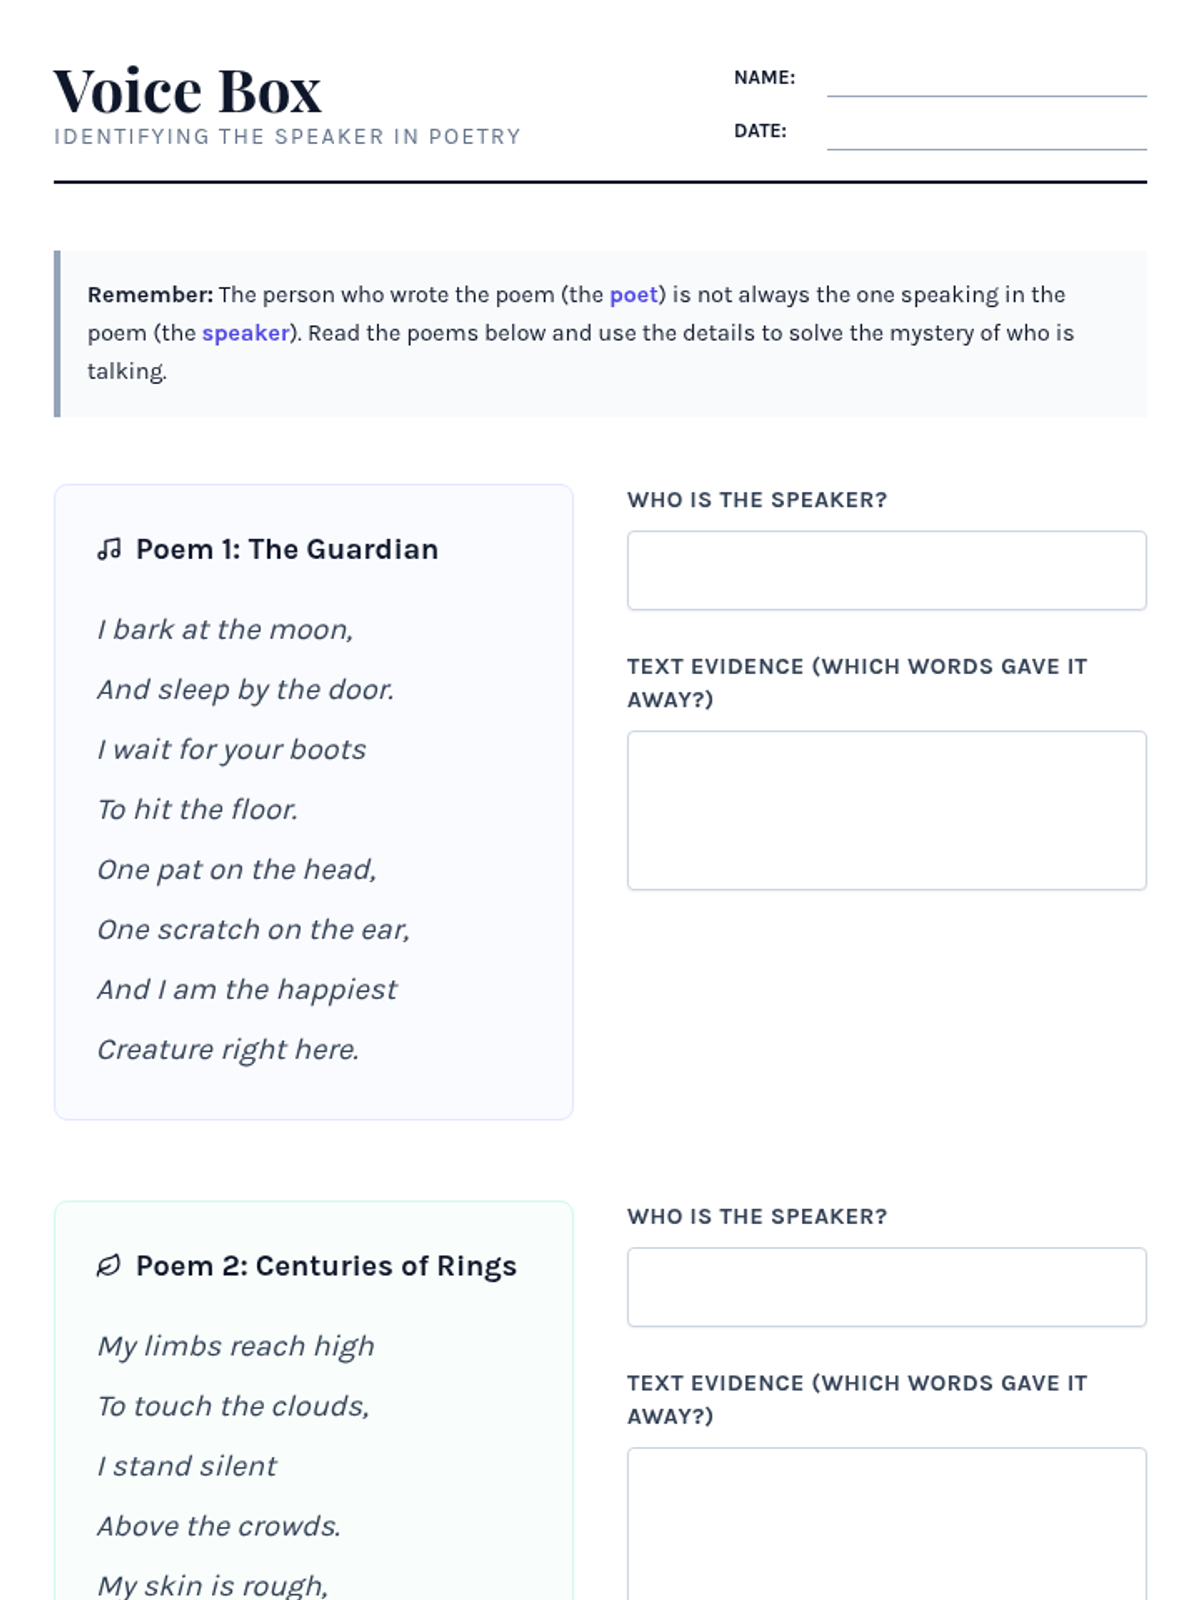Click the "Voice Box" title
The height and width of the screenshot is (1600, 1200).
point(187,91)
